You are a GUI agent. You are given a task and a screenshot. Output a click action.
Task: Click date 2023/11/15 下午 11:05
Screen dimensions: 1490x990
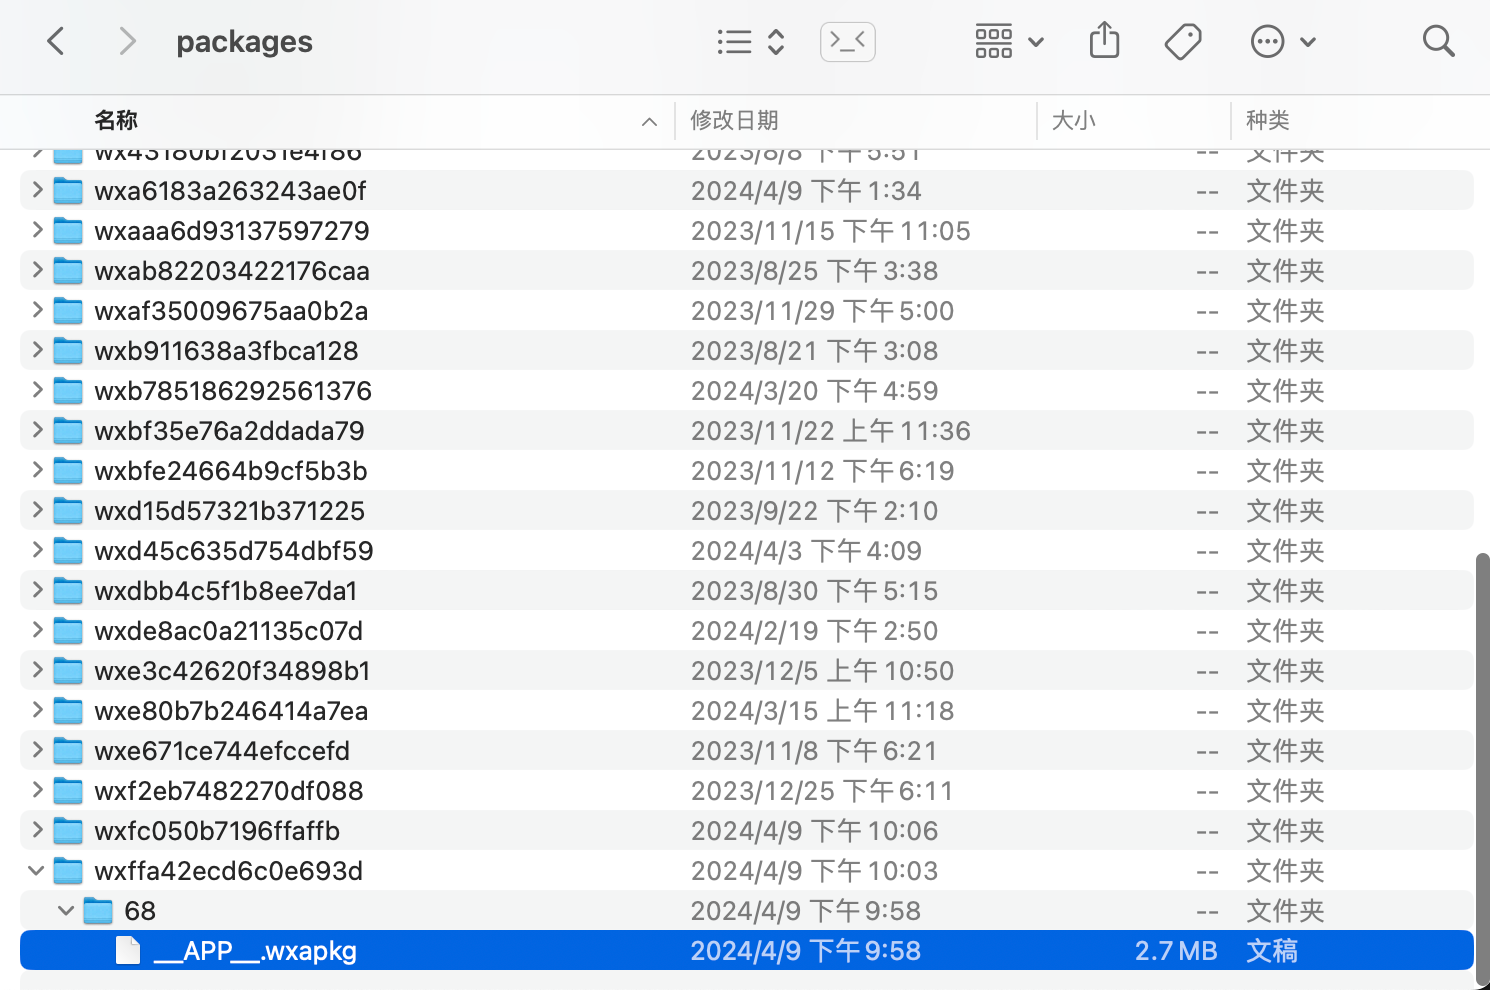(830, 231)
